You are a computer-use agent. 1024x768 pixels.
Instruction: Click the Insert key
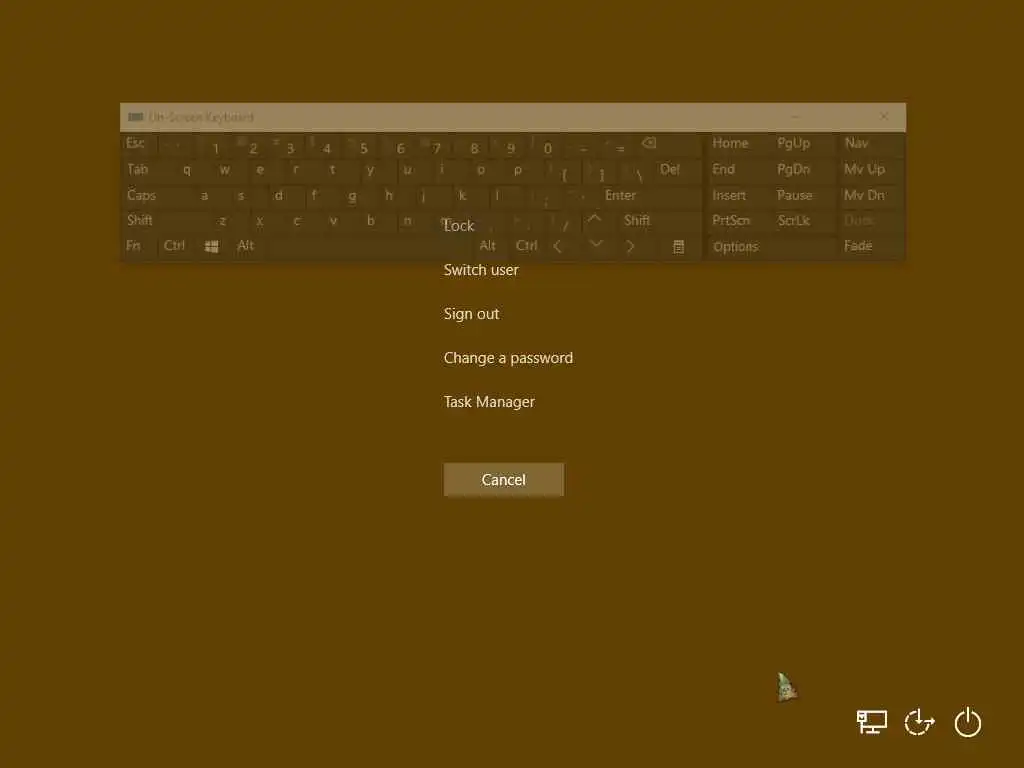pos(729,195)
